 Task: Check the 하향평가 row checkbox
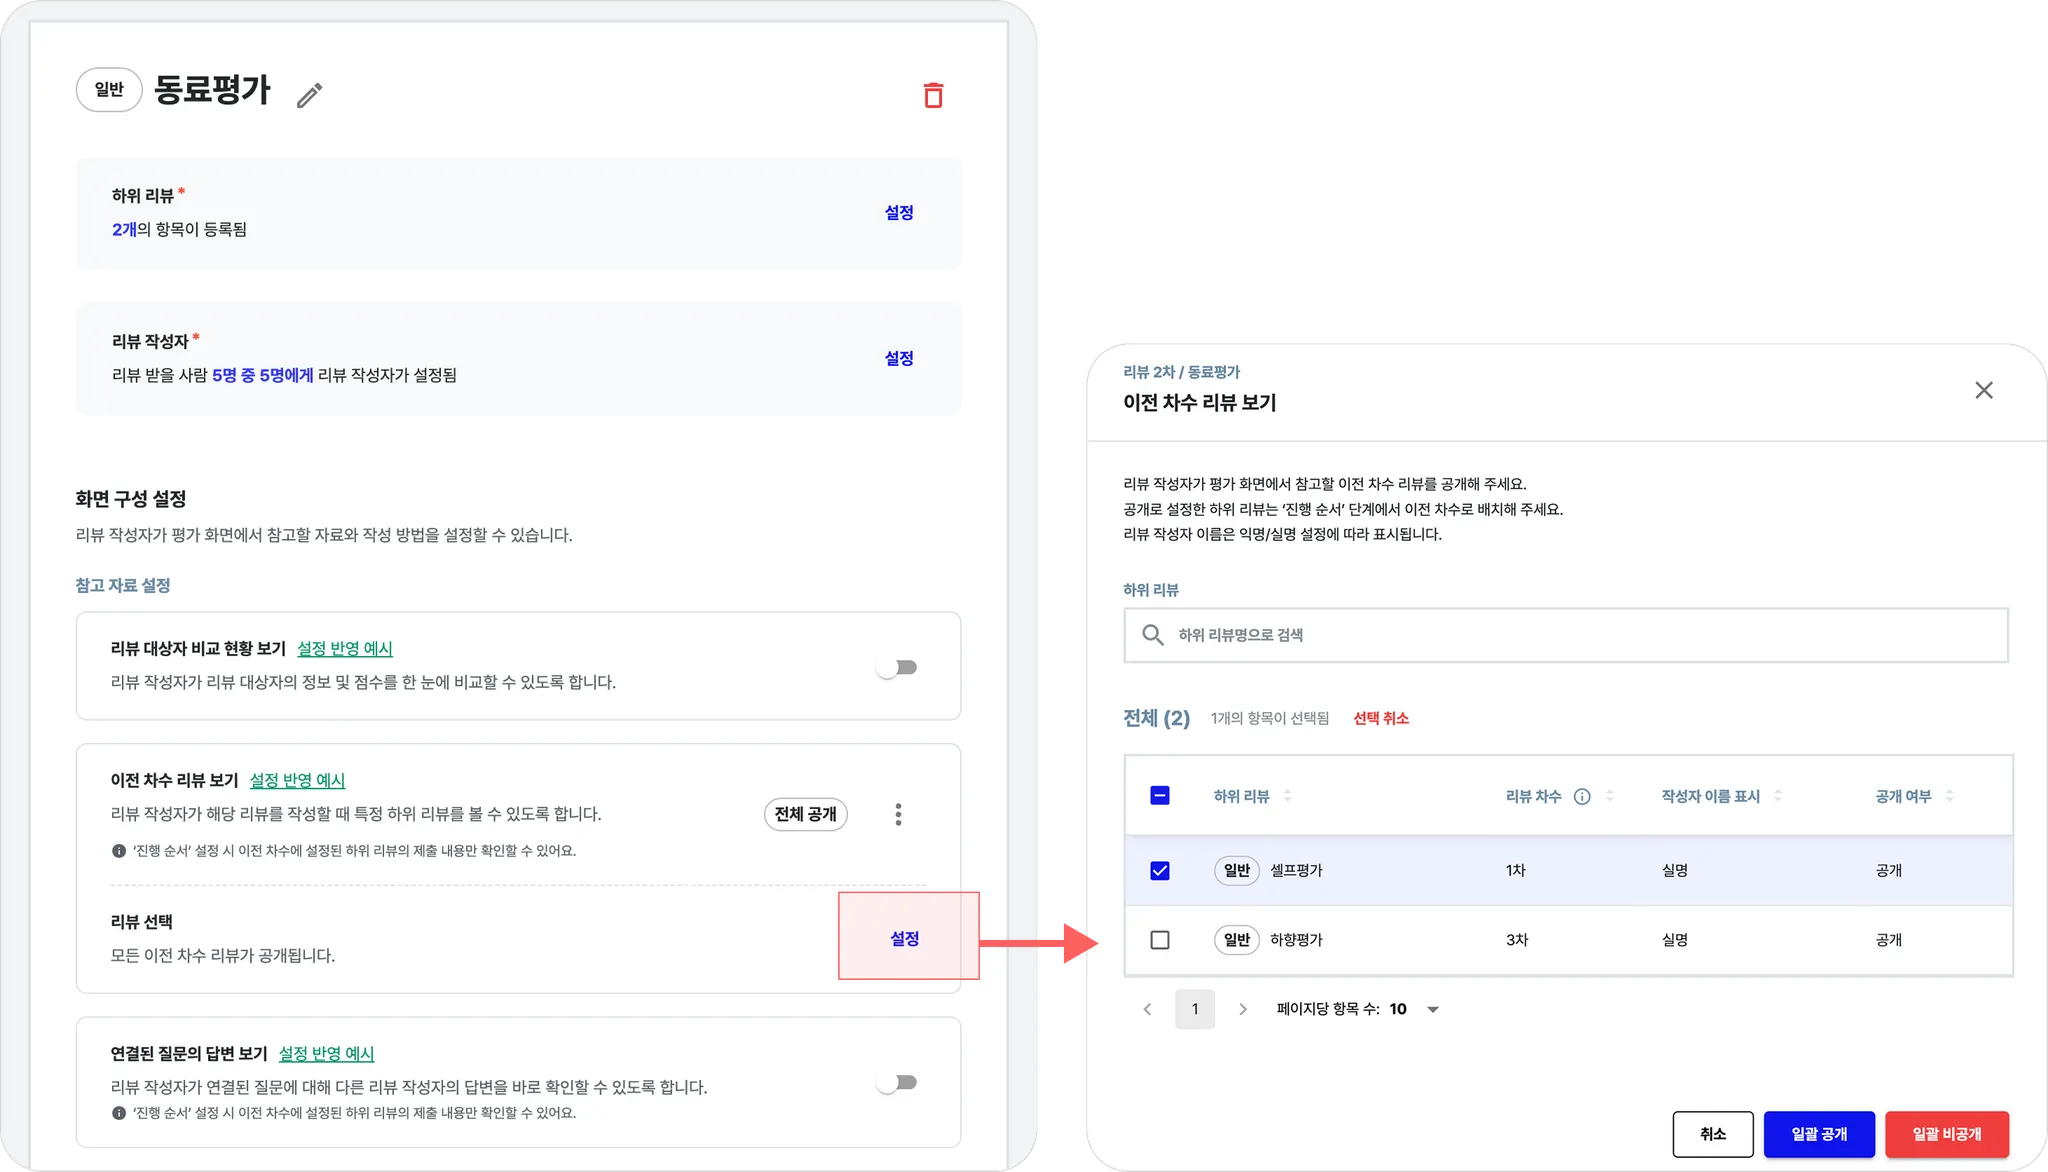1160,940
